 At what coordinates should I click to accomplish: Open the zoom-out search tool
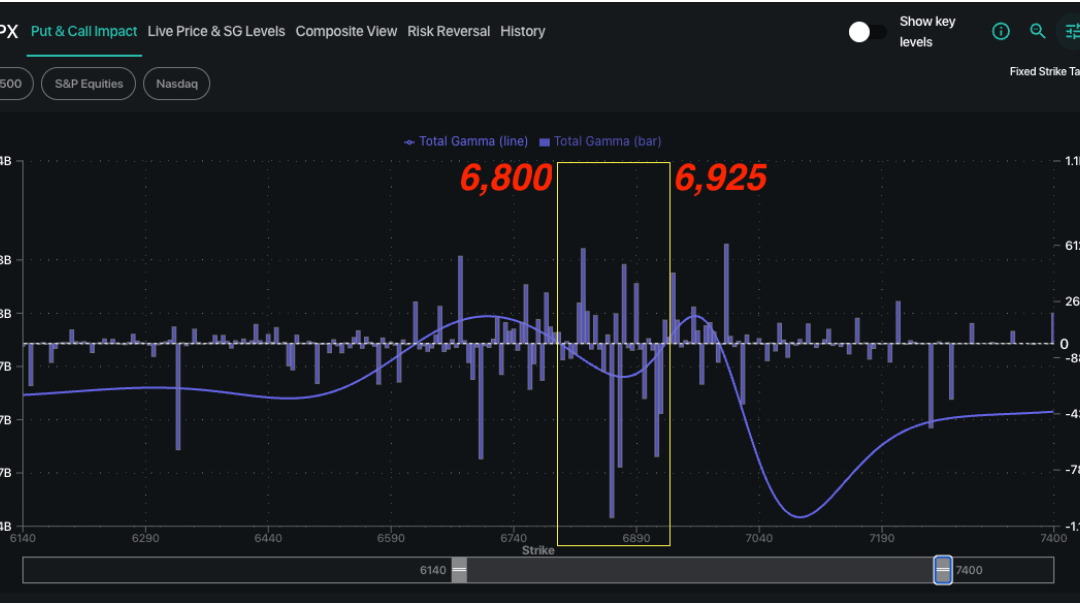click(1038, 31)
